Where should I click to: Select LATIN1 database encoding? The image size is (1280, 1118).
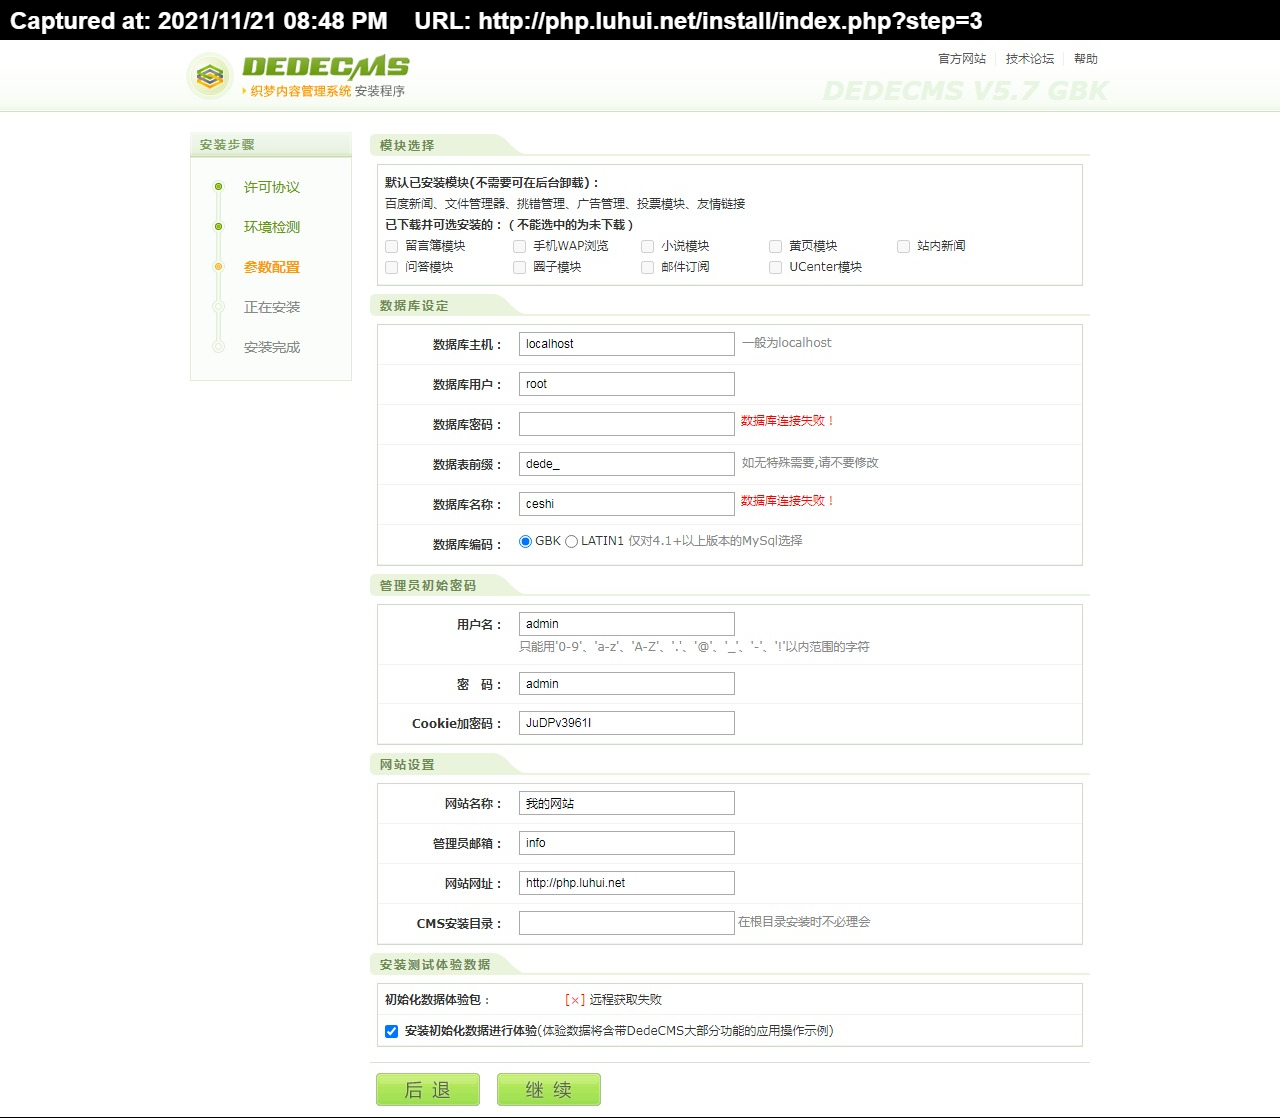click(x=572, y=541)
